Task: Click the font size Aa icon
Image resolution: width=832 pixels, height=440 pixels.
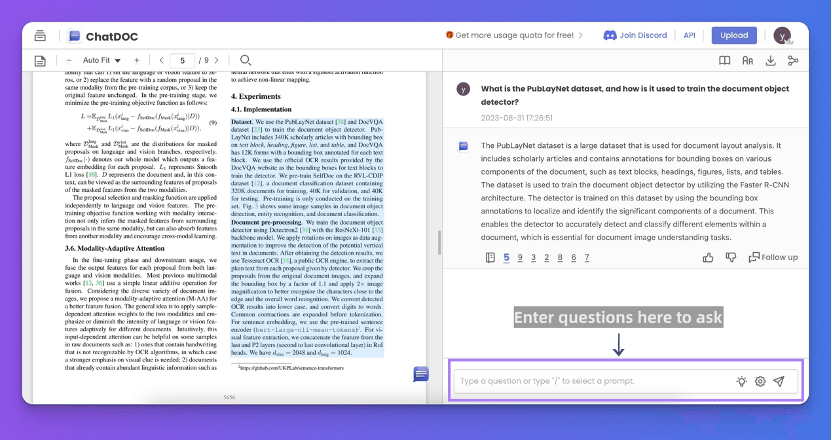Action: tap(748, 61)
